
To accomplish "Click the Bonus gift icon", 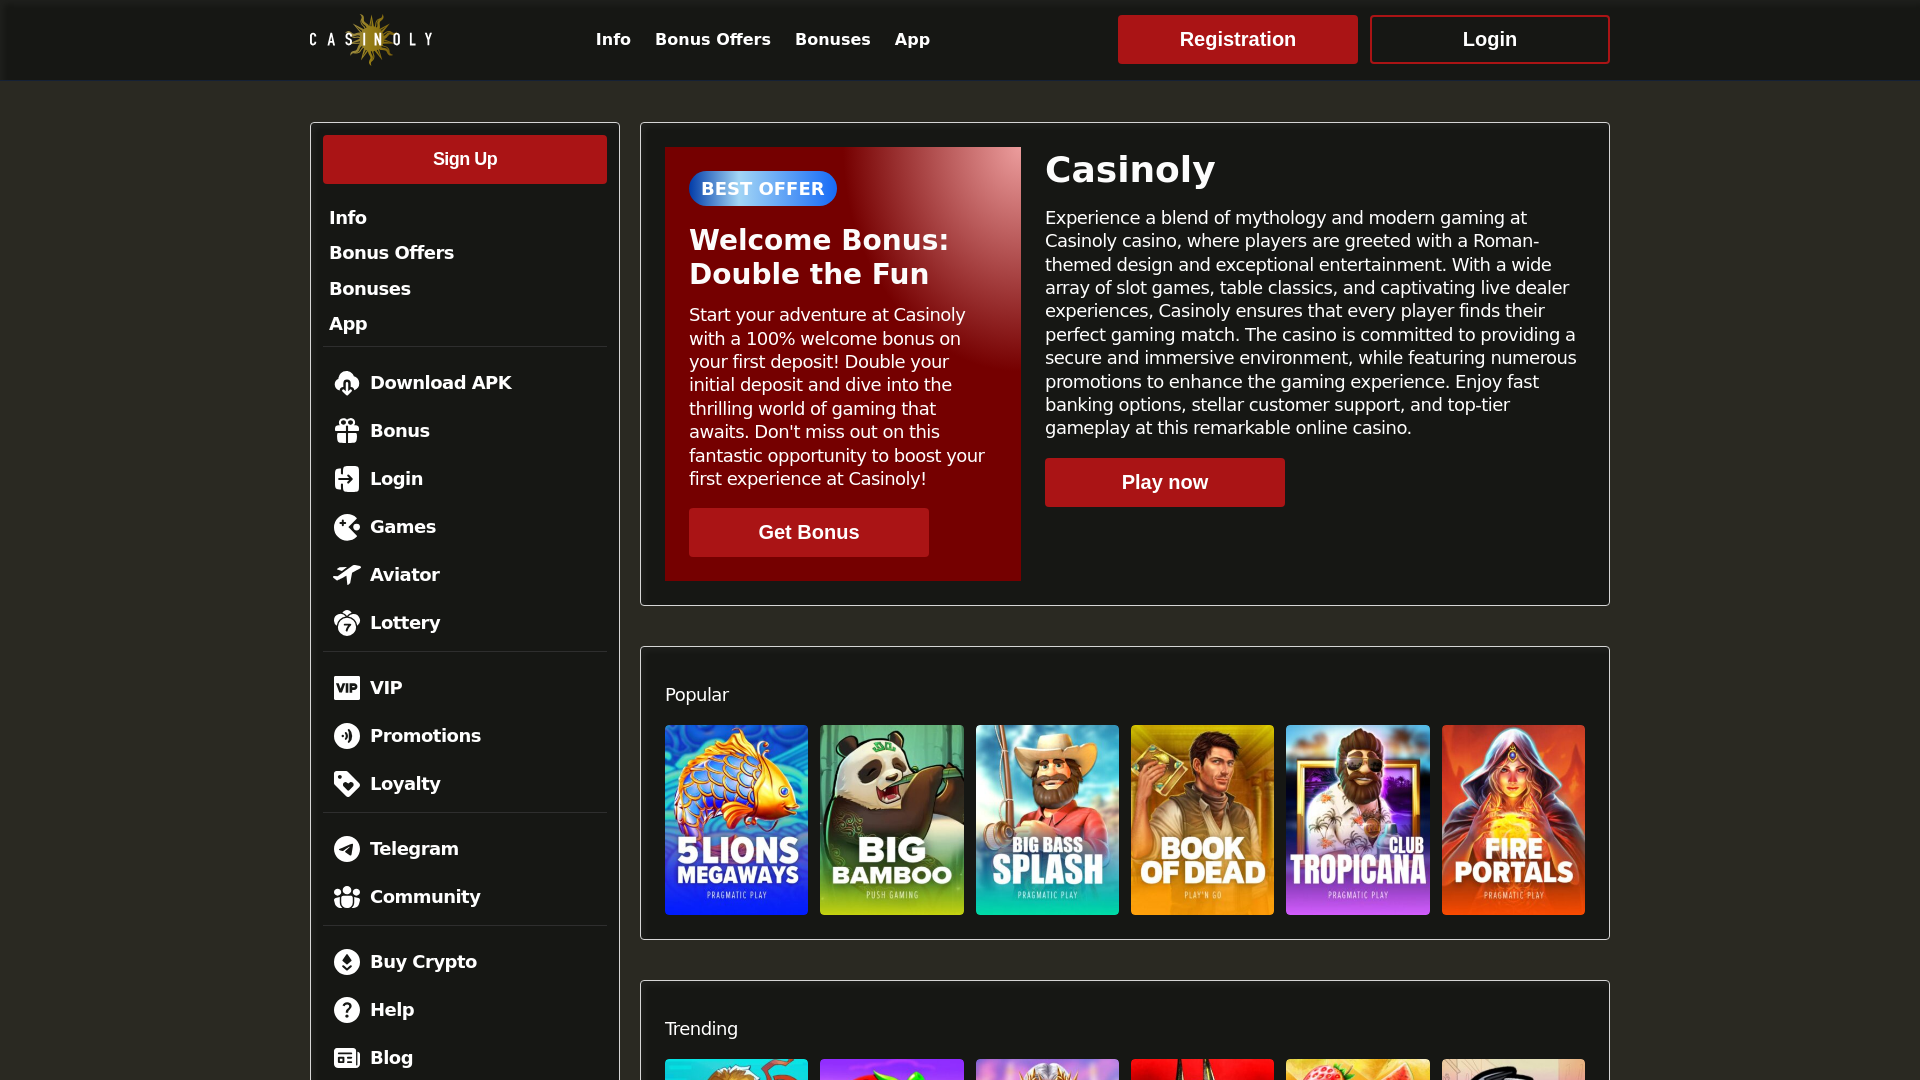I will click(x=347, y=431).
